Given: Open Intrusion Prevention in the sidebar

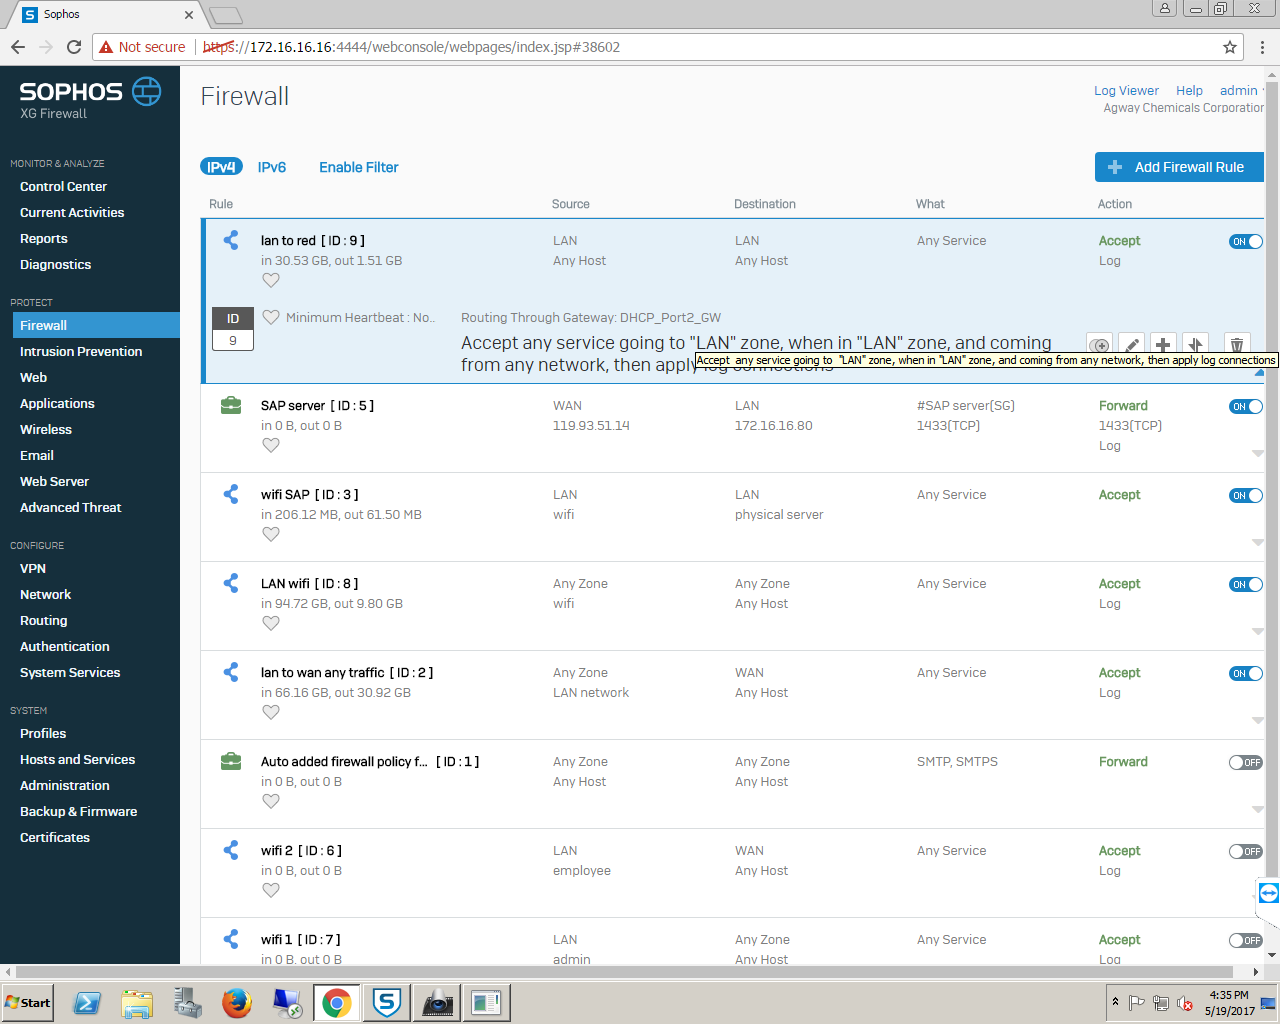Looking at the screenshot, I should [x=81, y=351].
